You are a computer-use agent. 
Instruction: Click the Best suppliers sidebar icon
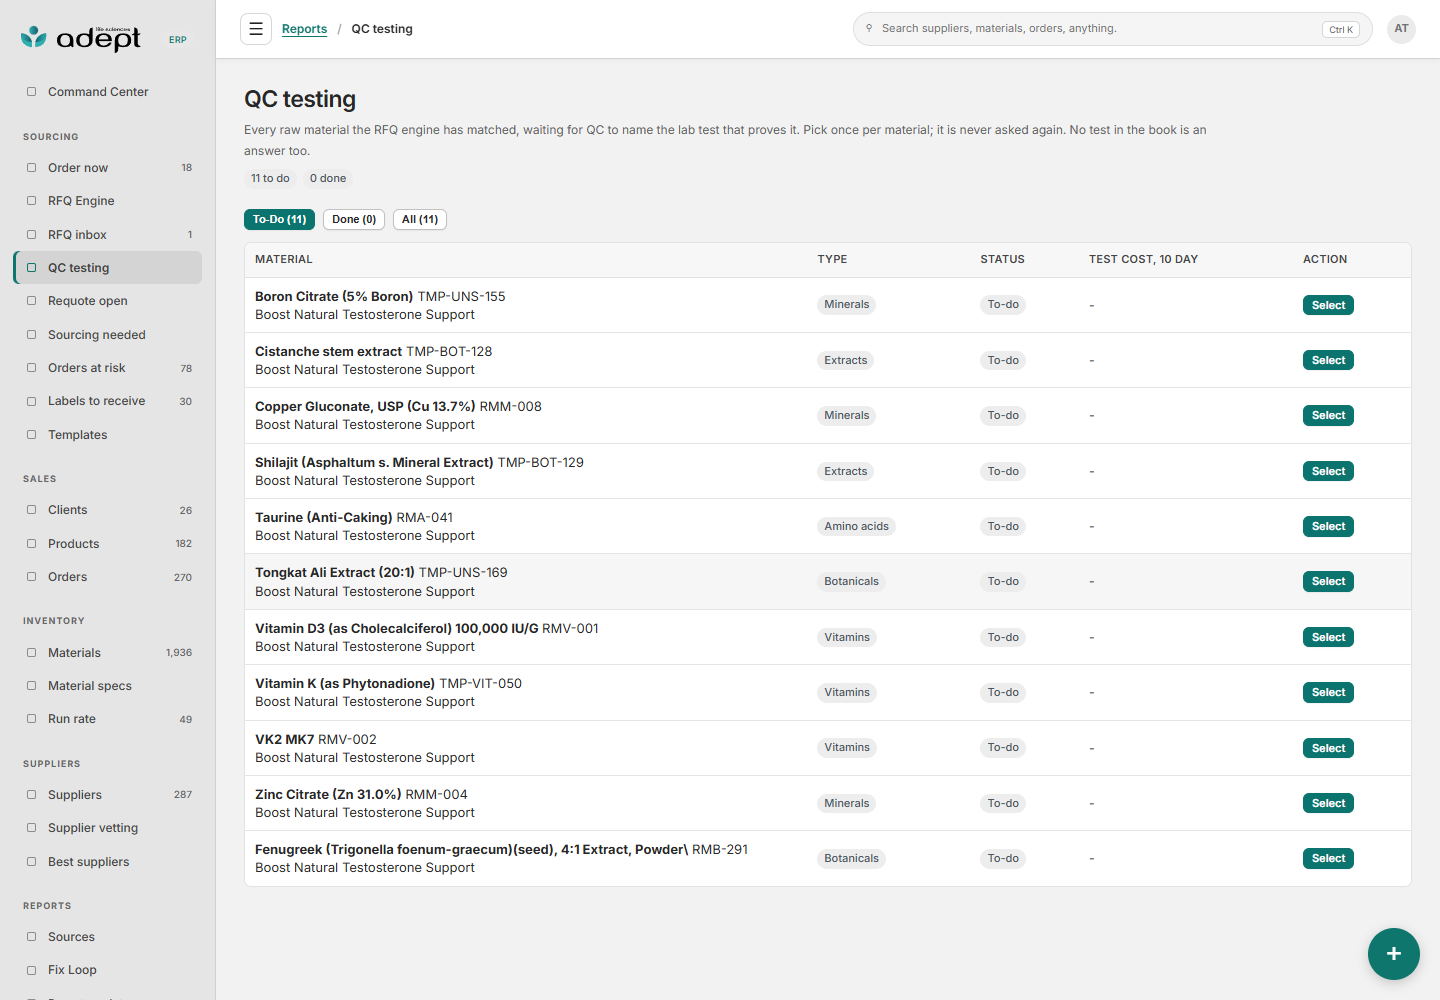[x=31, y=862]
